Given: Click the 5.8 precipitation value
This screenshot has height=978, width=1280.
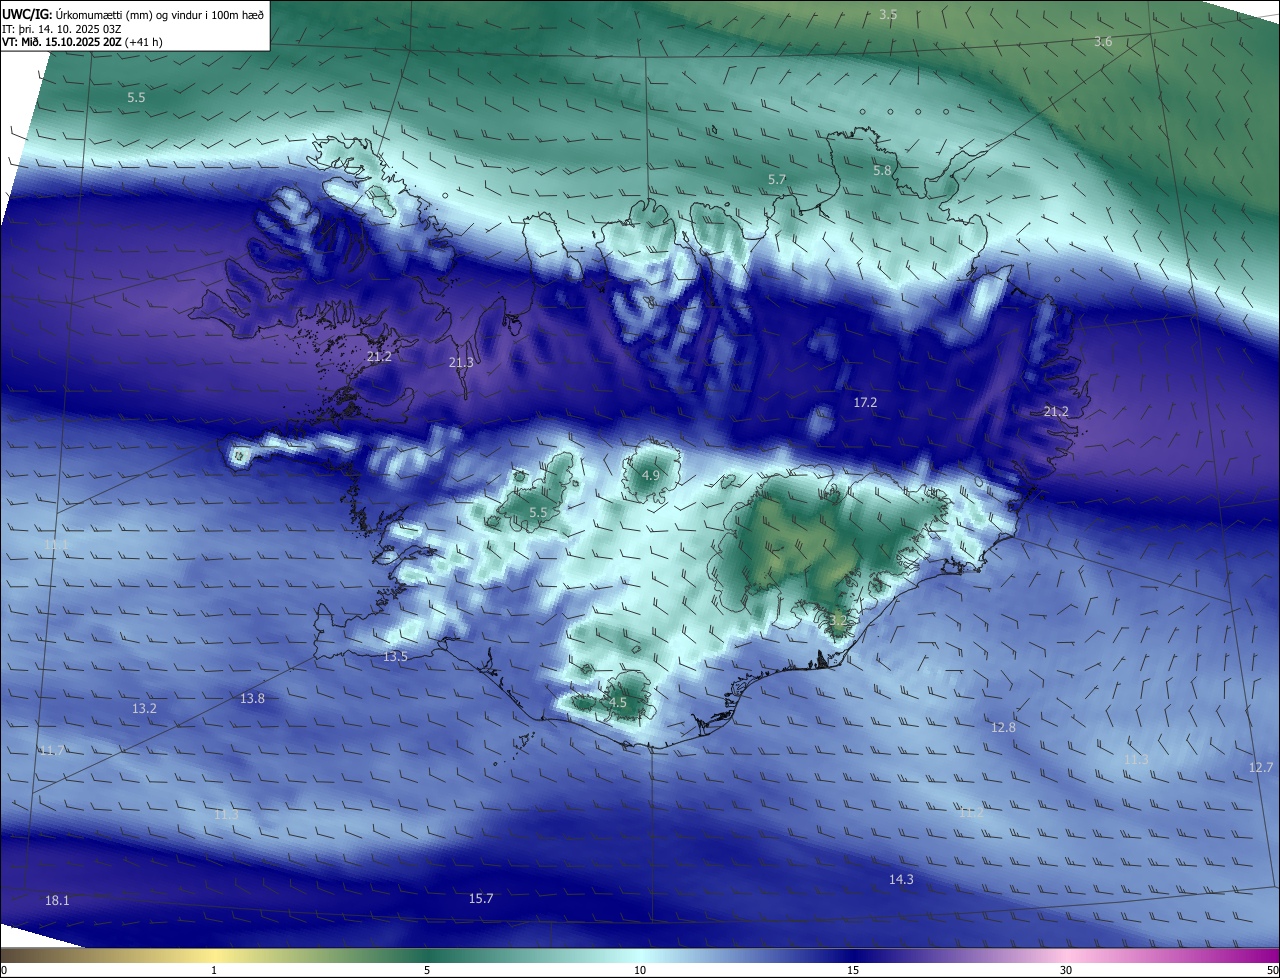Looking at the screenshot, I should (882, 171).
